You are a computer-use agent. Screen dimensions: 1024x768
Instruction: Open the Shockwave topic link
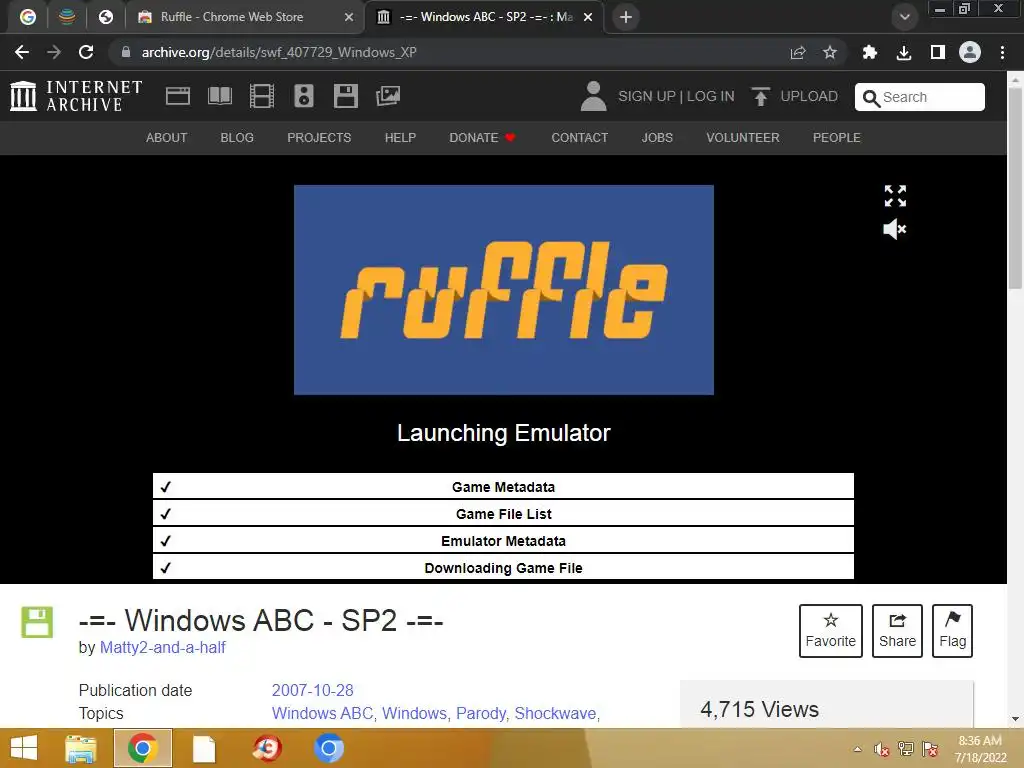[x=555, y=713]
